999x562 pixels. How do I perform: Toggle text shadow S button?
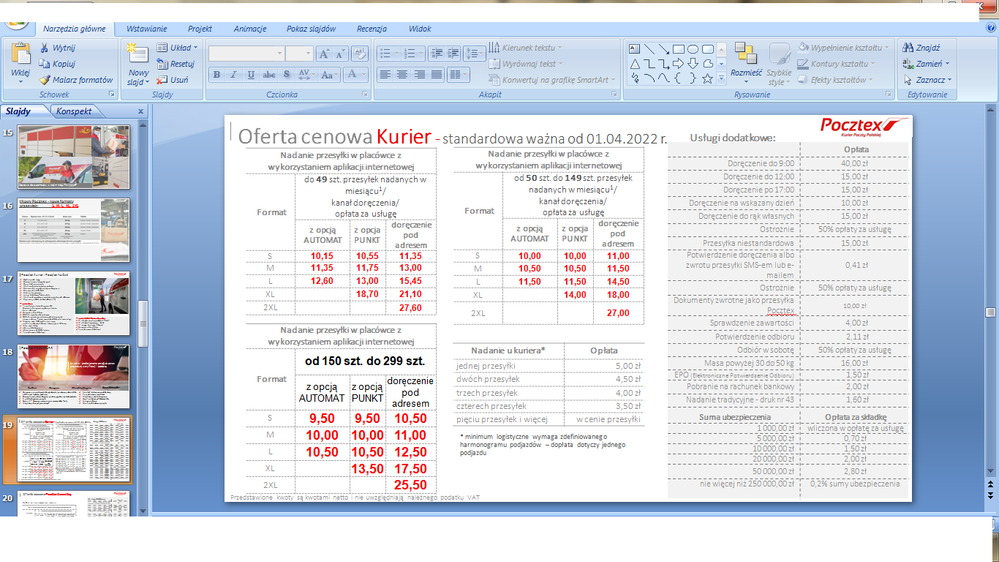click(287, 75)
